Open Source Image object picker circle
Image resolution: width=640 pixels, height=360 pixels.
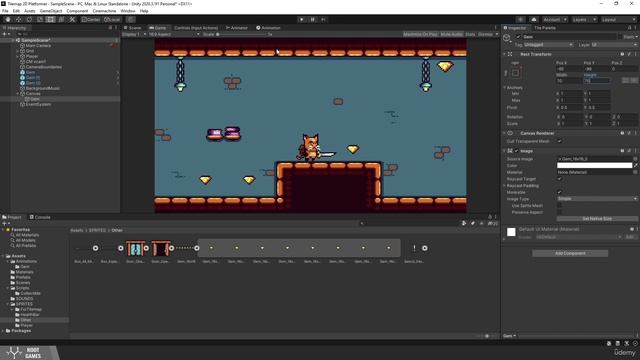pyautogui.click(x=636, y=159)
